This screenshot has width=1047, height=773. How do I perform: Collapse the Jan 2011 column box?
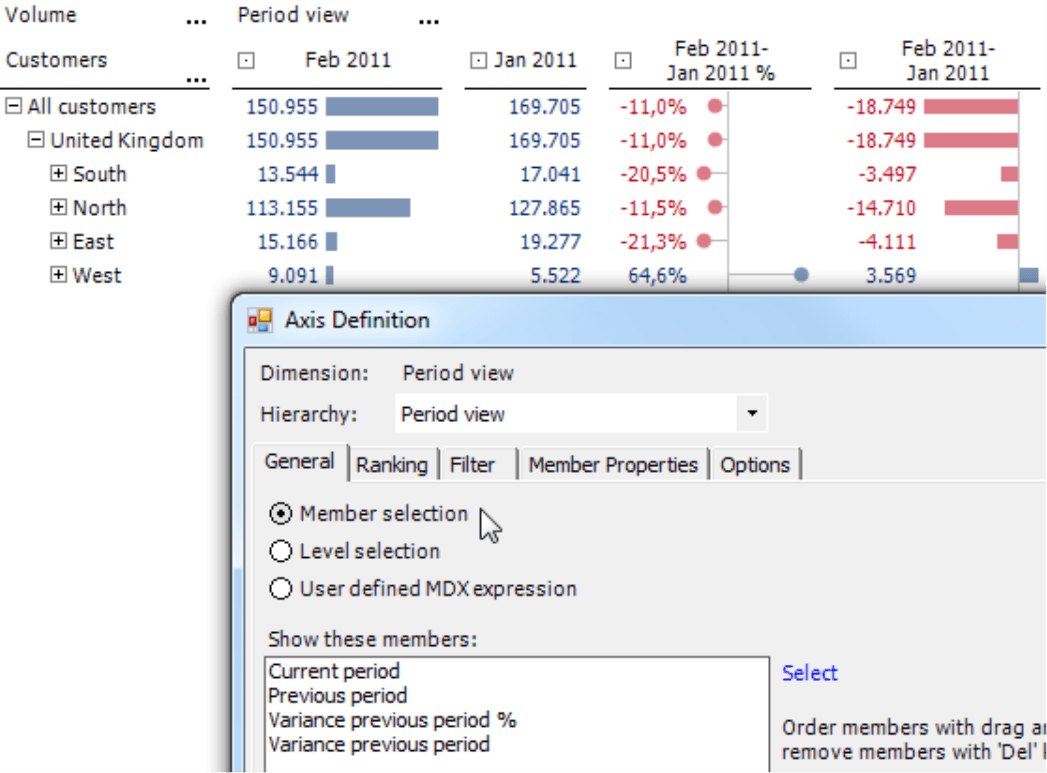coord(479,61)
